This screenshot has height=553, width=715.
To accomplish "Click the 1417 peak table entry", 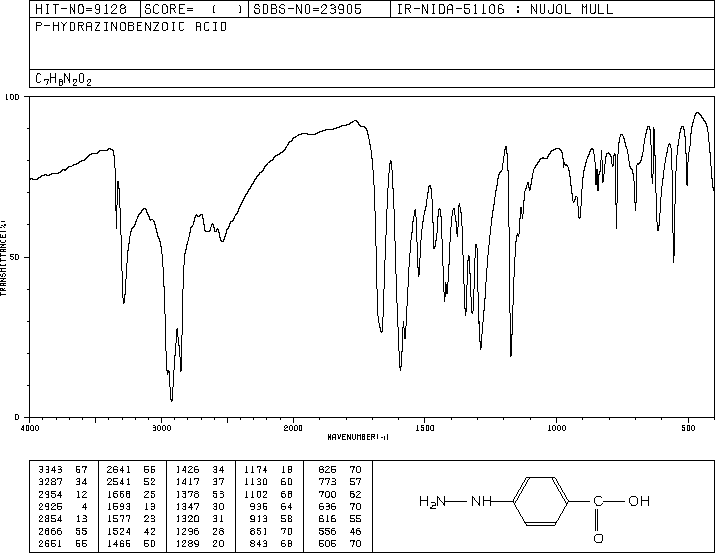I will (200, 482).
